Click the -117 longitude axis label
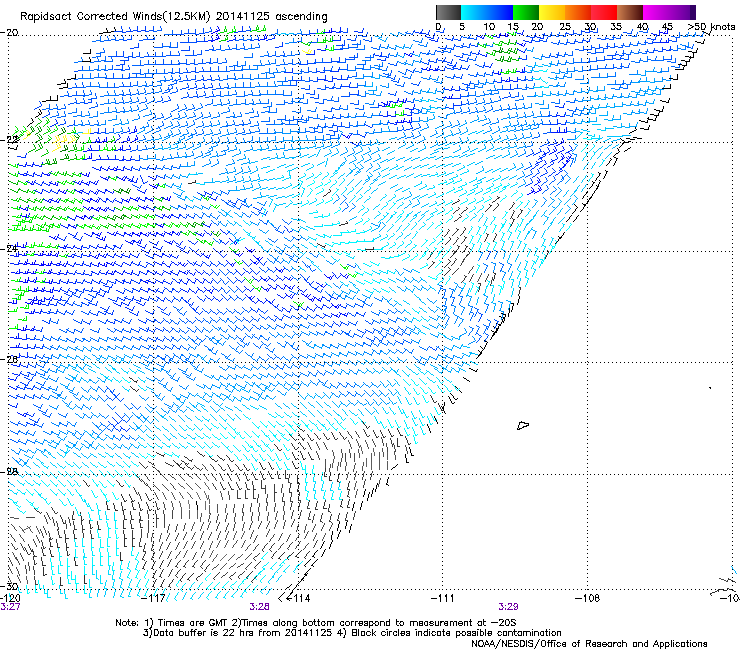The height and width of the screenshot is (650, 740). click(154, 598)
